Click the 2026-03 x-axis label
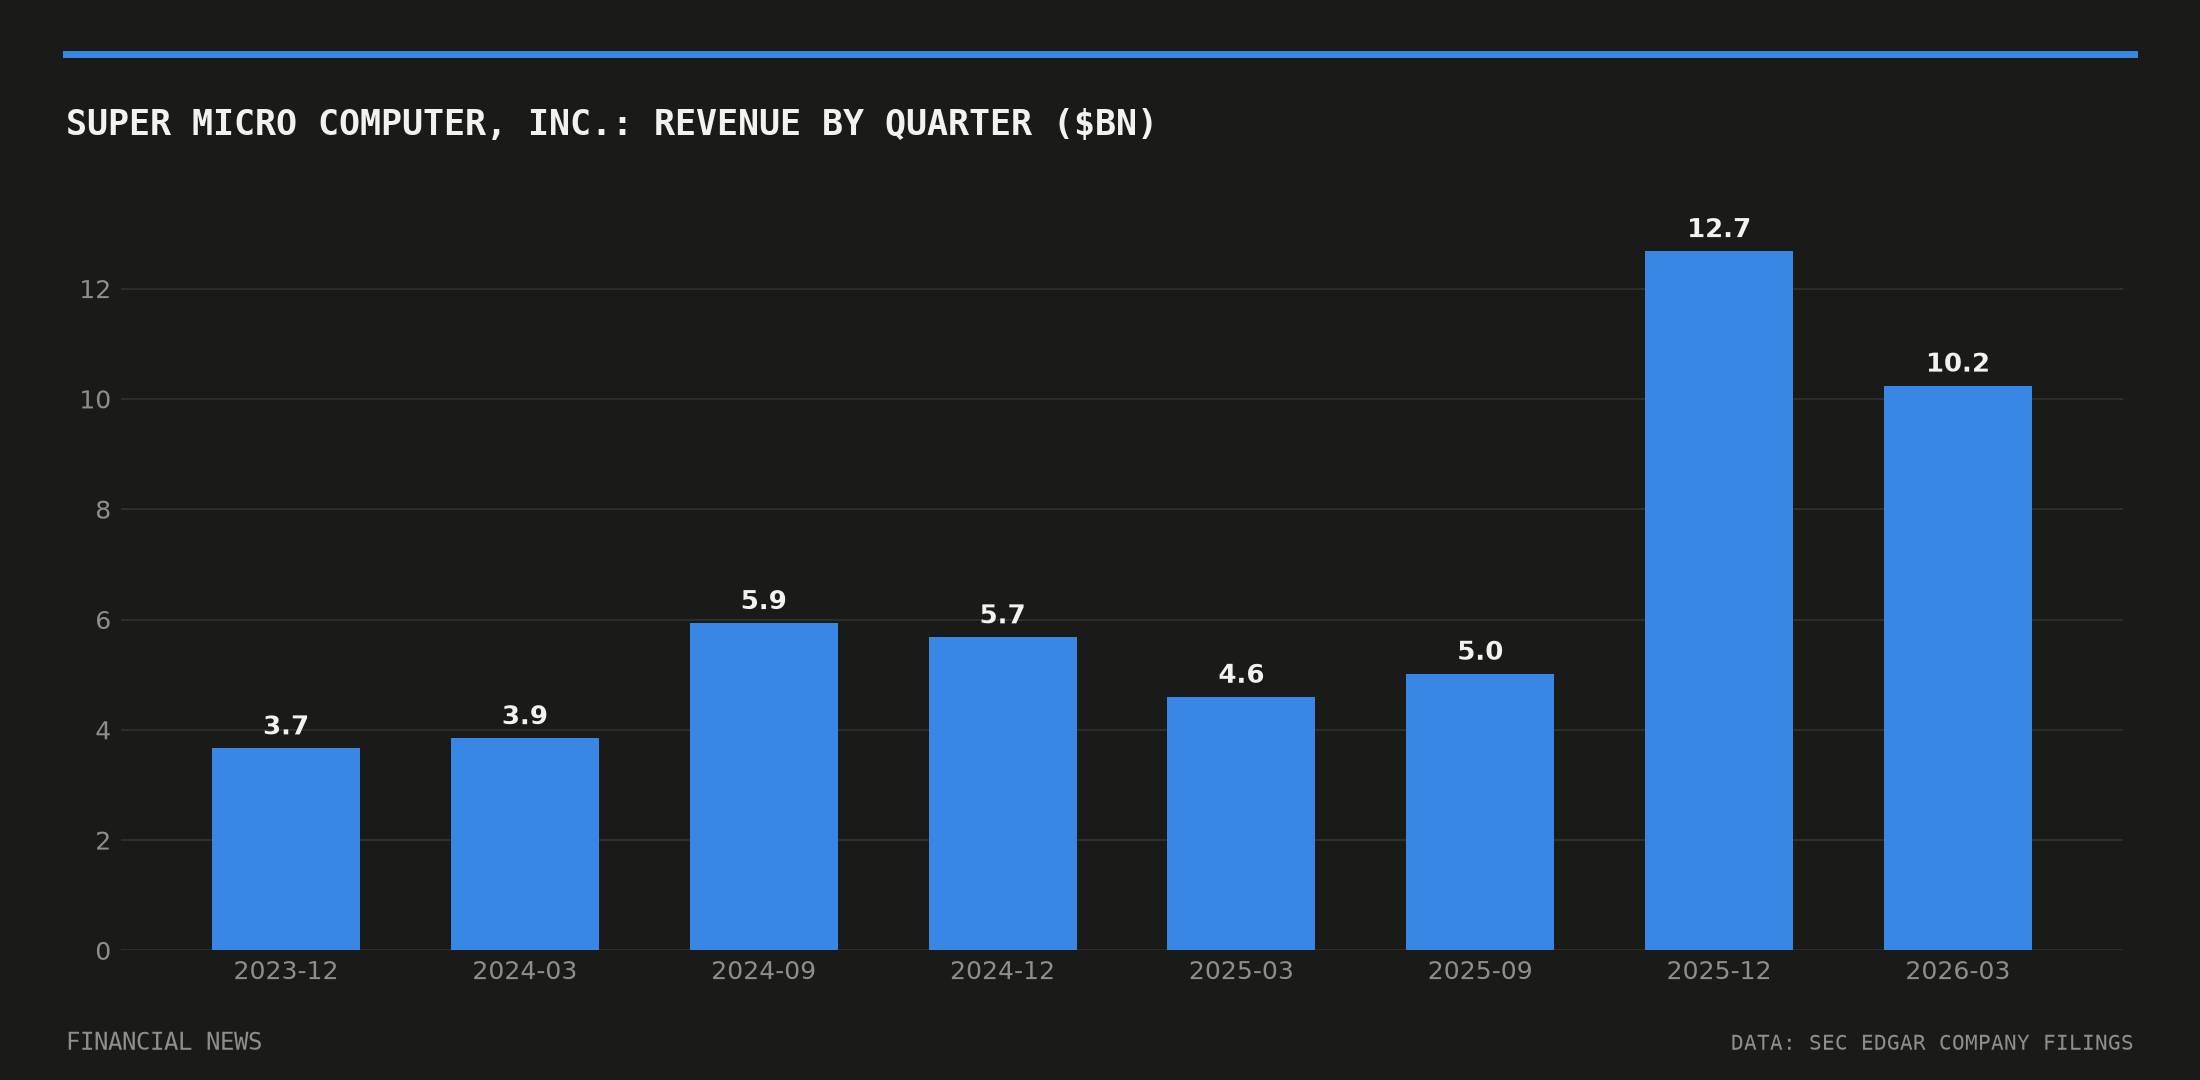The width and height of the screenshot is (2200, 1080). (x=1958, y=971)
